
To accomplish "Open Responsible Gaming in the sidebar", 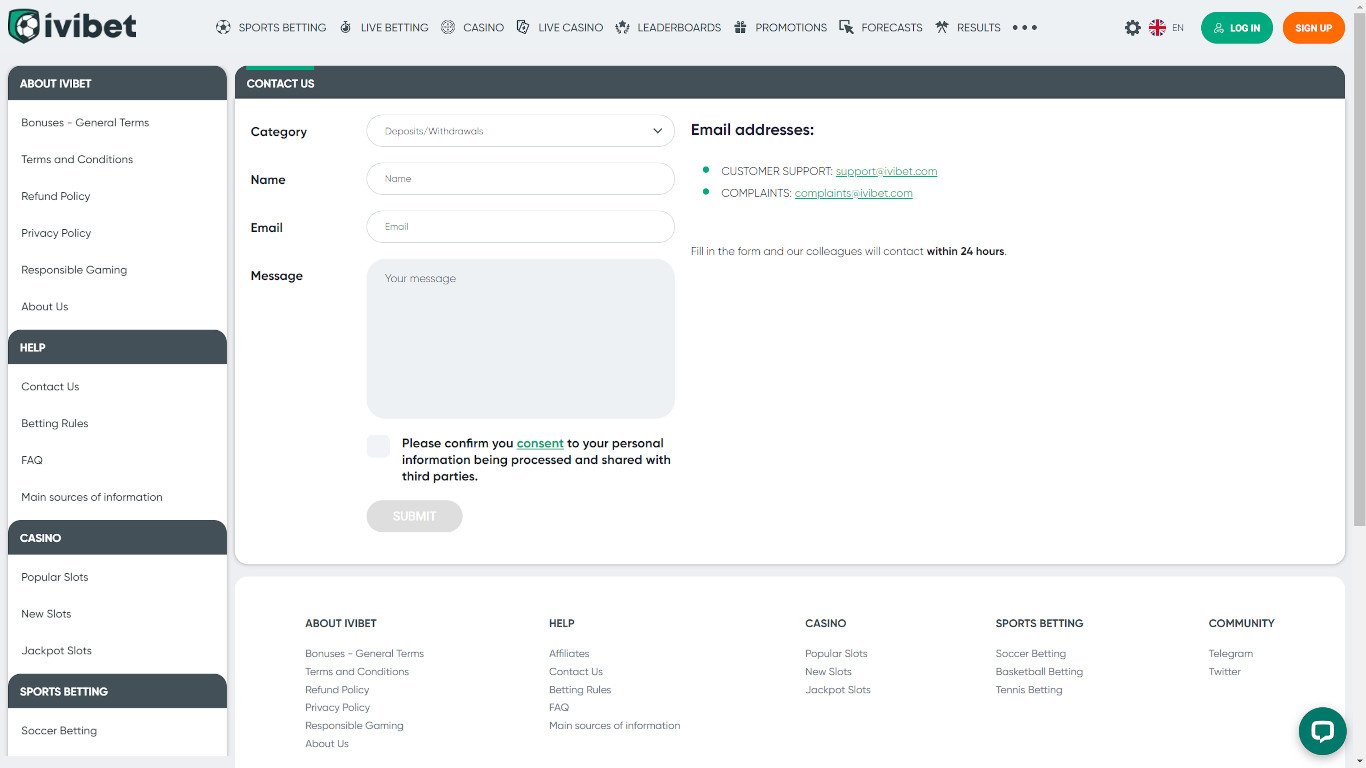I will tap(74, 270).
